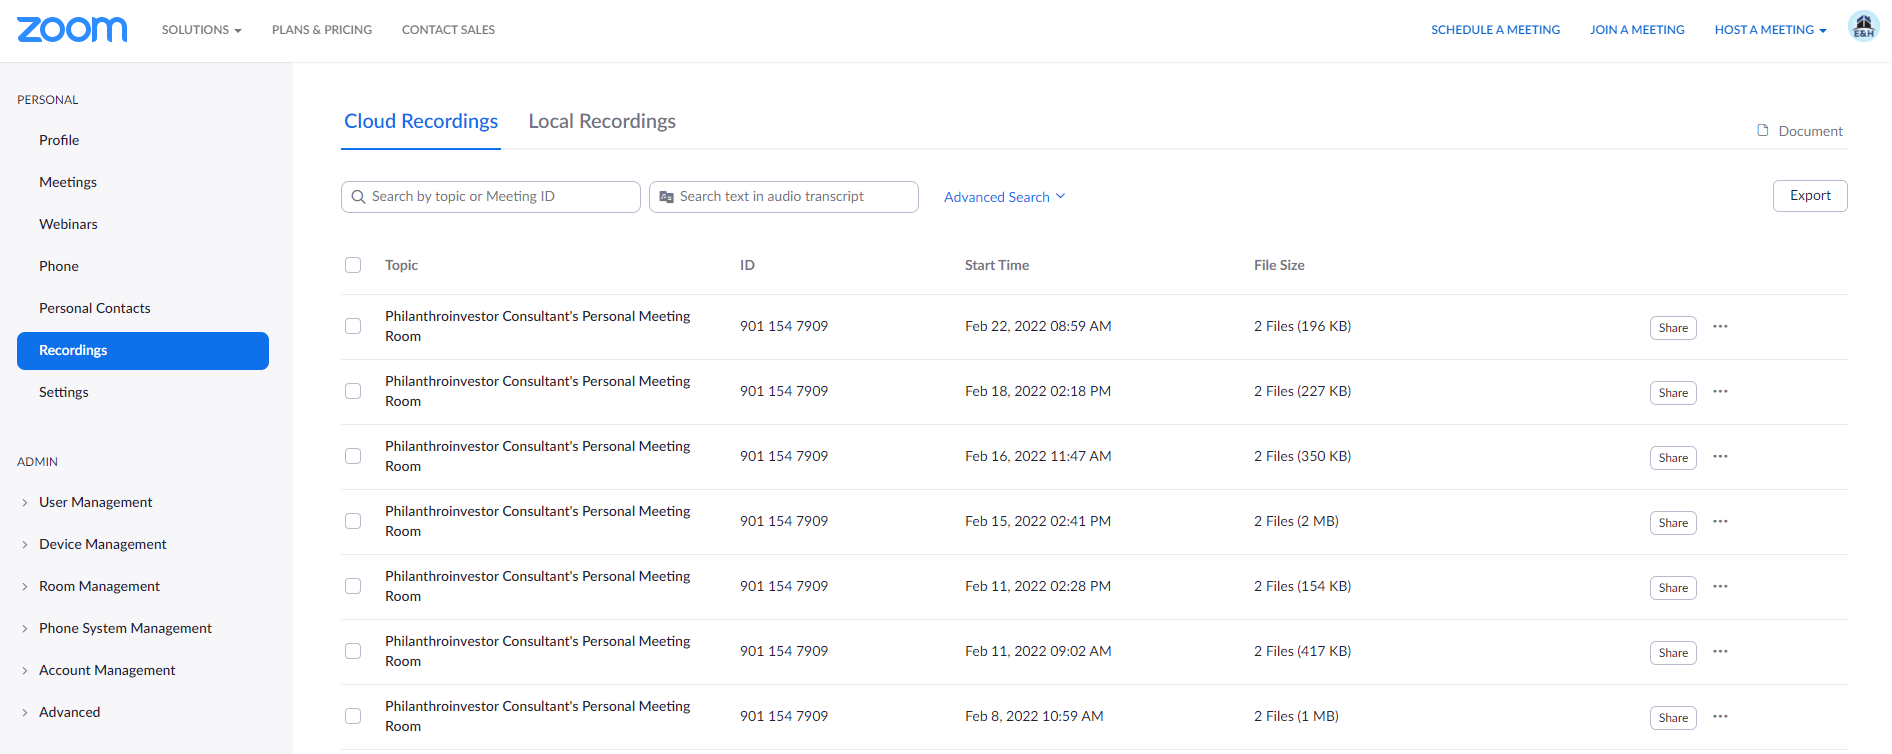Click the search magnifier icon

(358, 197)
